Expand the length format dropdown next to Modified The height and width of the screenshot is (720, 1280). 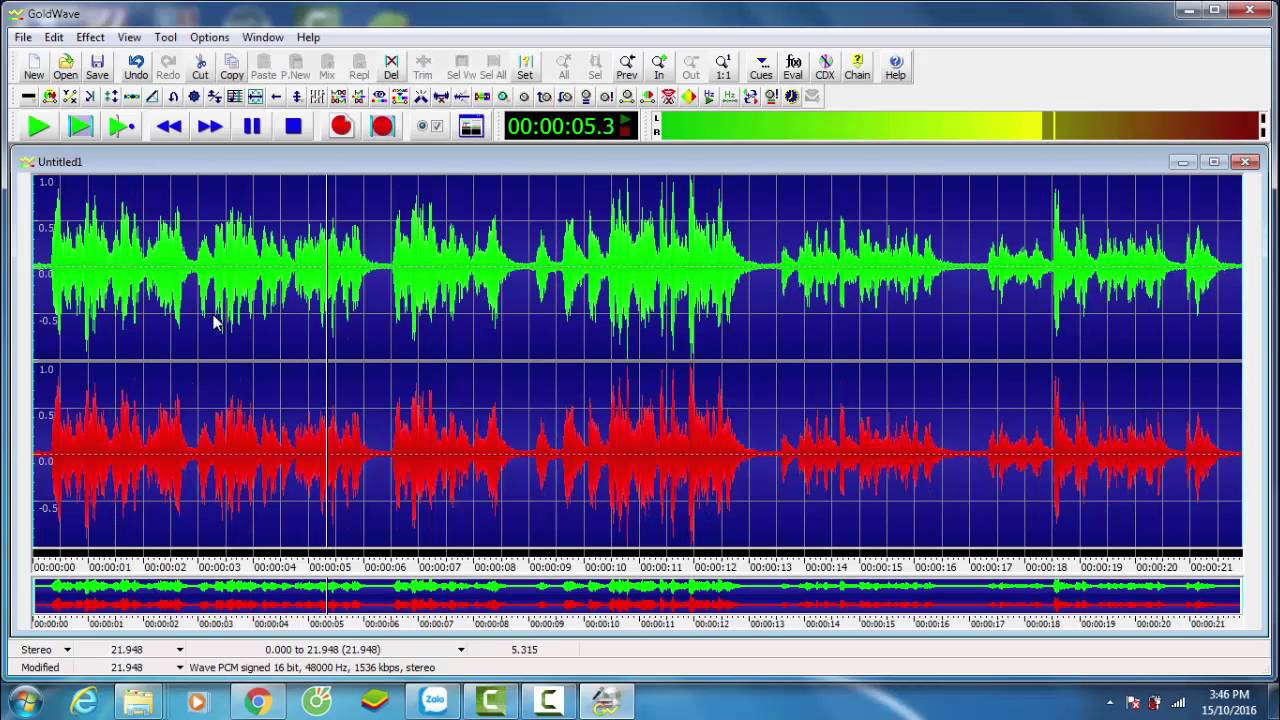point(180,667)
